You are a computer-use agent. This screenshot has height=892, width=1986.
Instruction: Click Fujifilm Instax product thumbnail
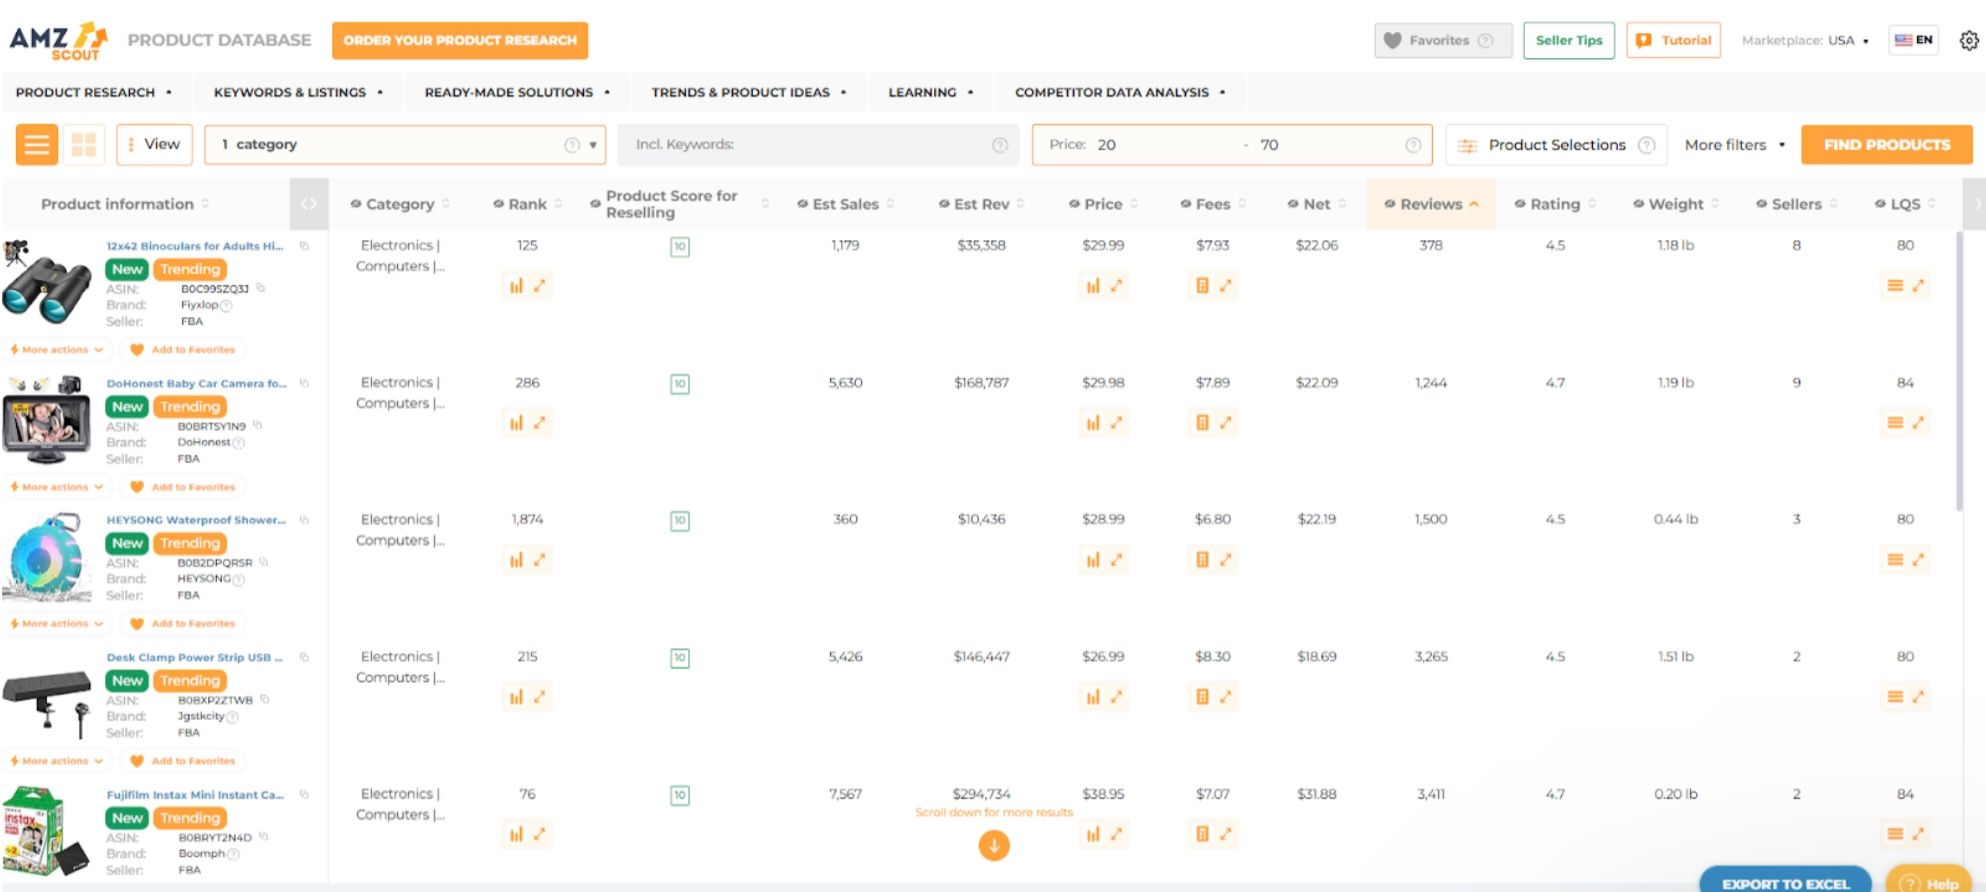tap(46, 832)
